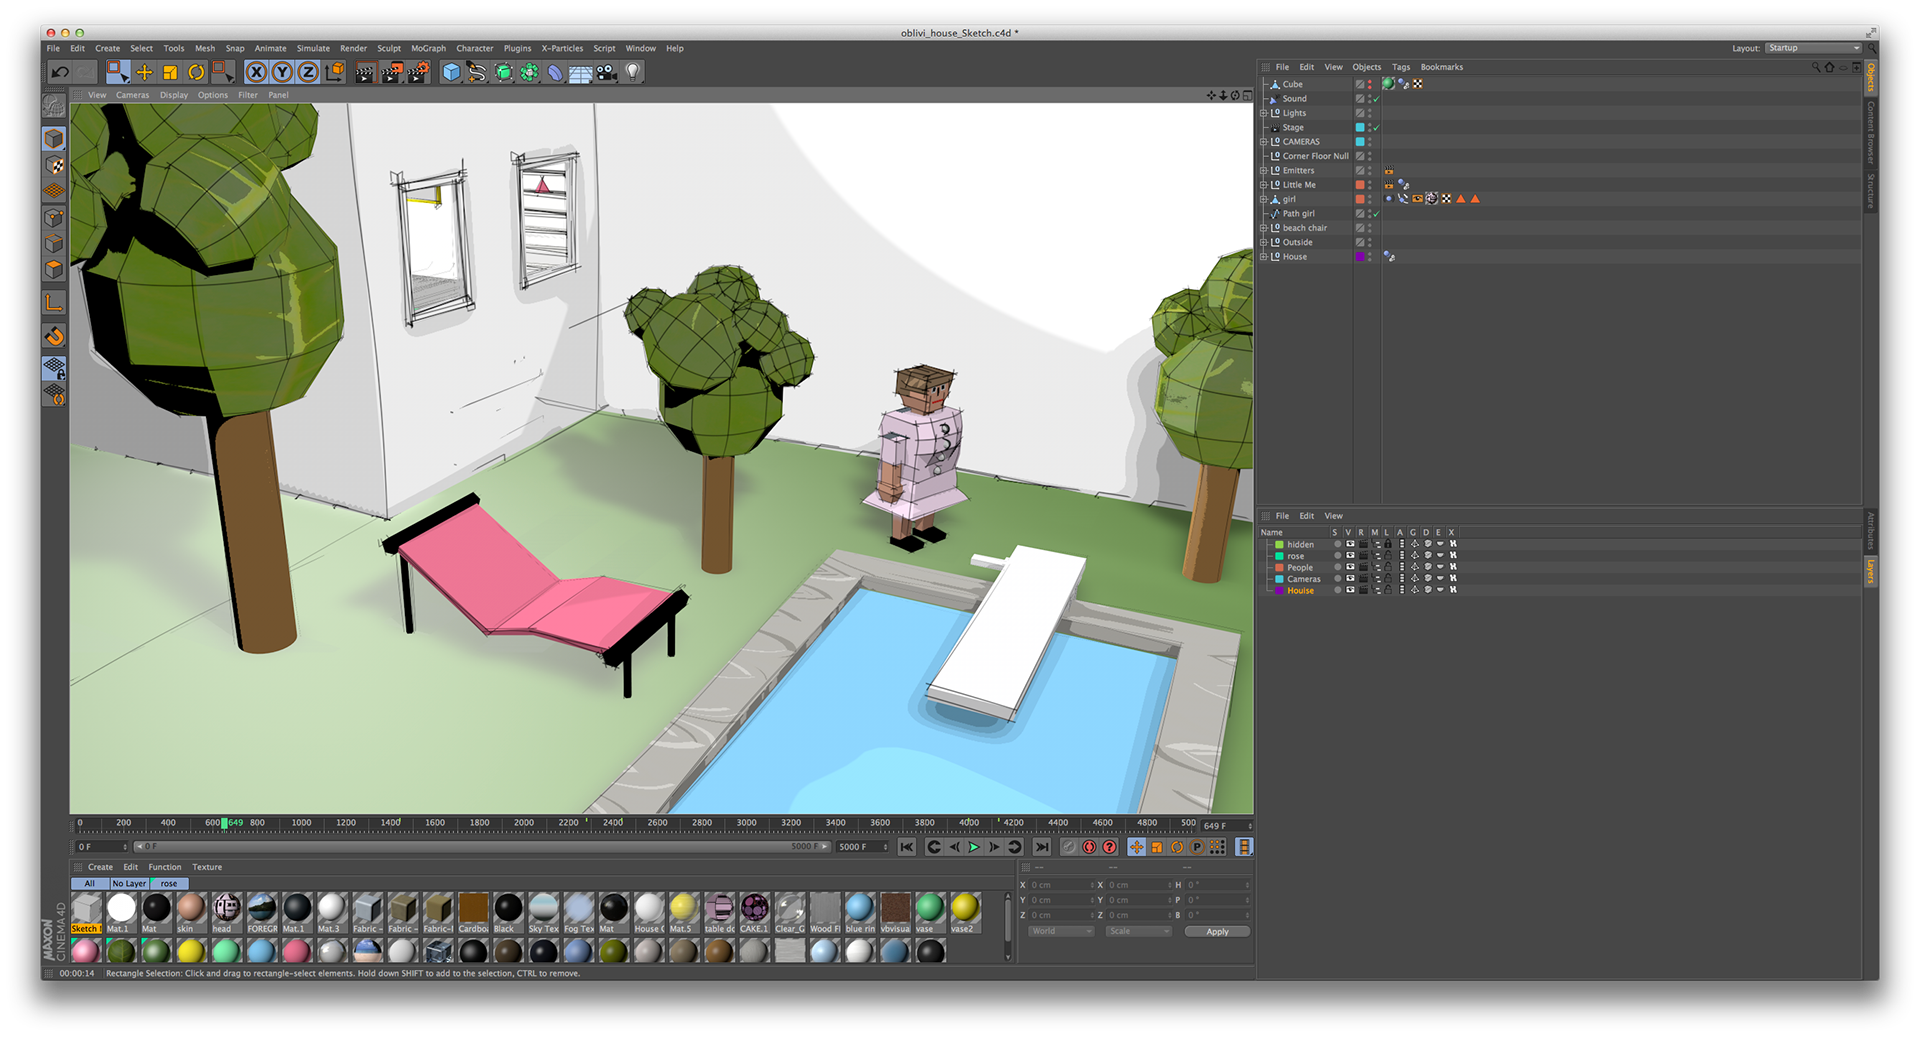The image size is (1920, 1037).
Task: Expand the CAMERAS group
Action: click(x=1264, y=142)
